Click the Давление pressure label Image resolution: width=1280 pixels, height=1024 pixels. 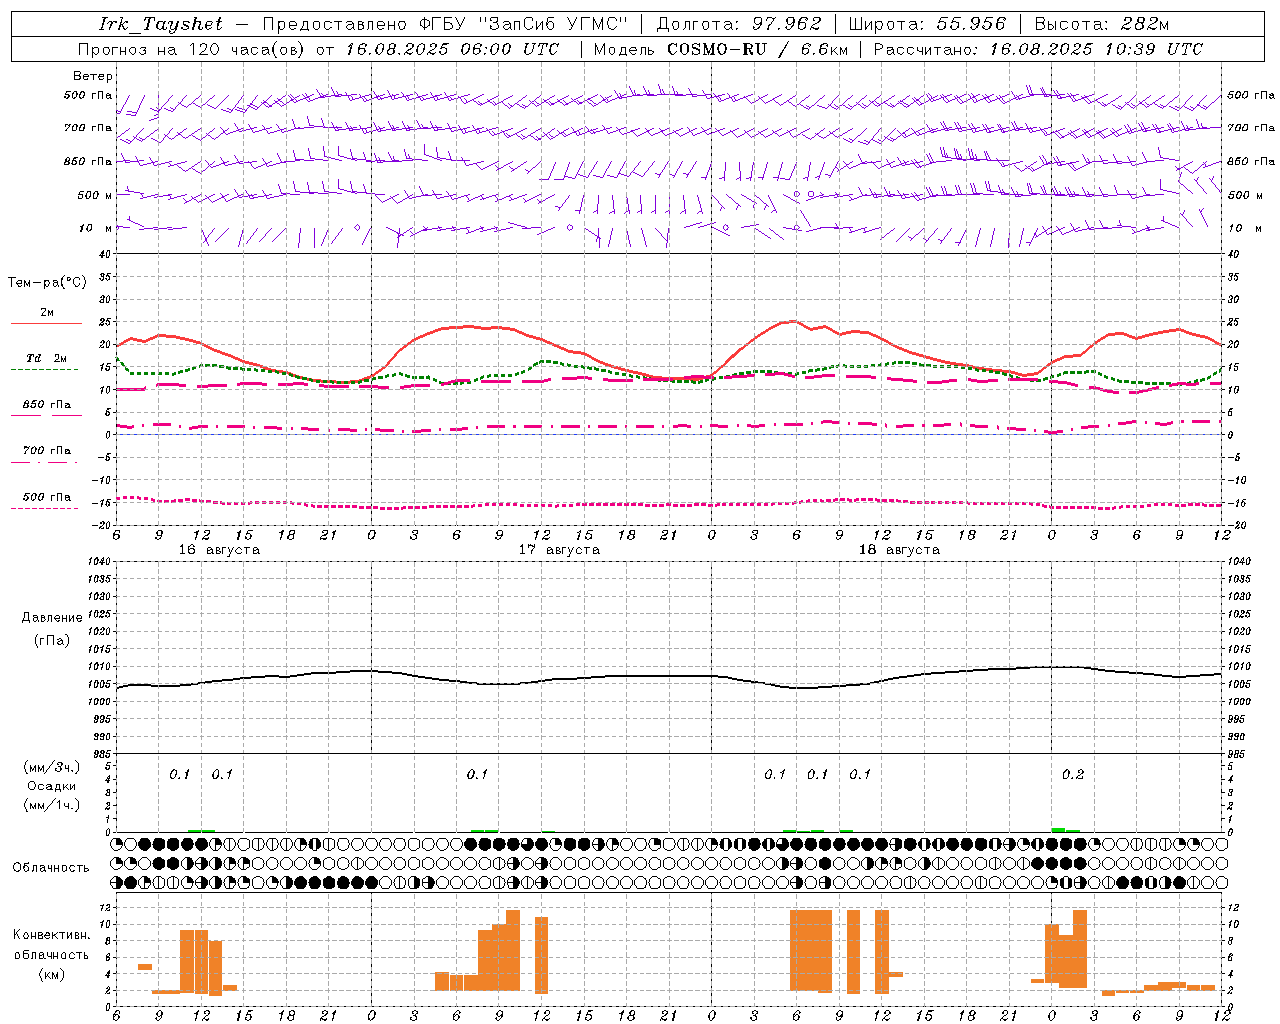[50, 618]
